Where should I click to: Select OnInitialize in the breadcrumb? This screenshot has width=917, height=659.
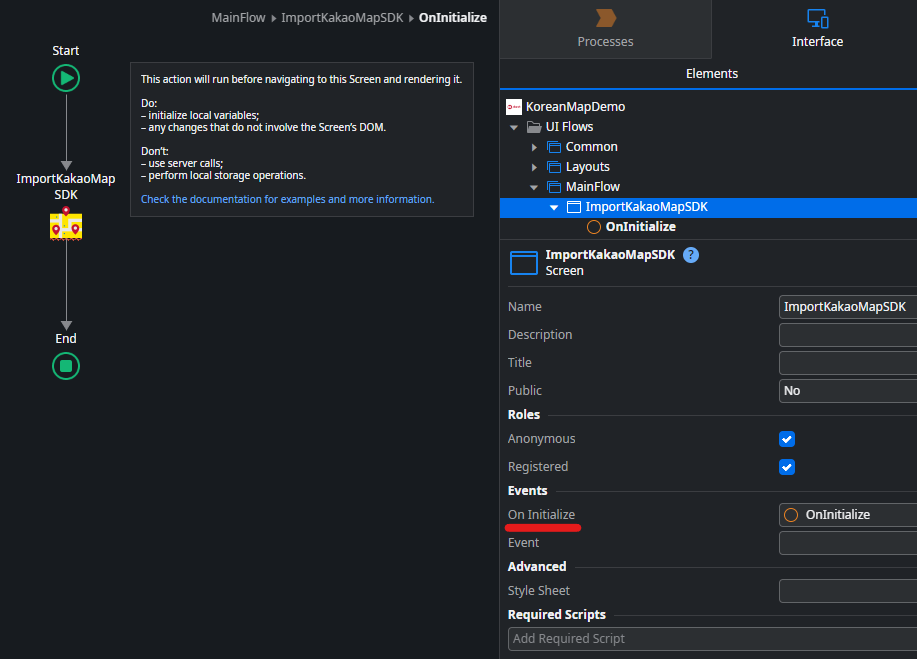[453, 18]
